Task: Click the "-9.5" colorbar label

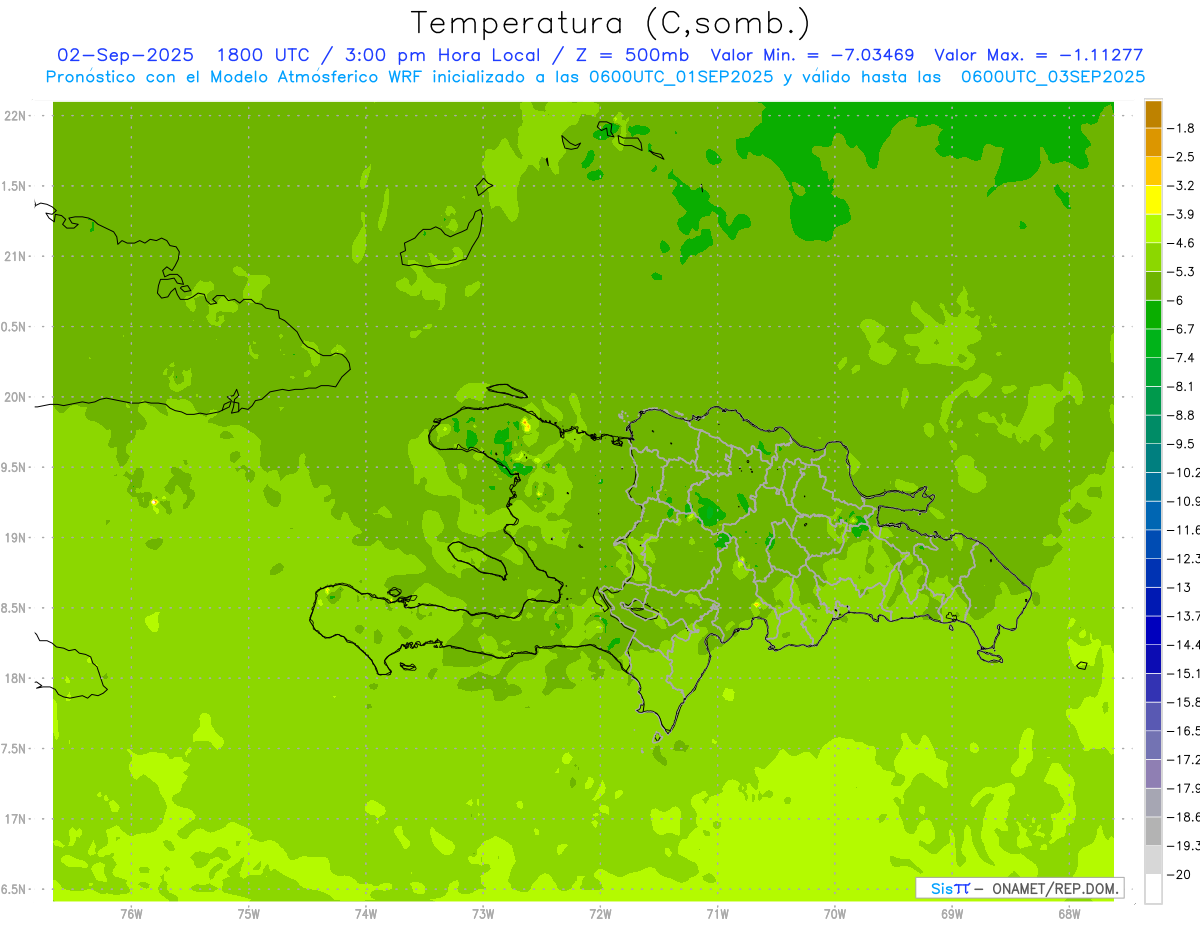Action: click(1181, 443)
